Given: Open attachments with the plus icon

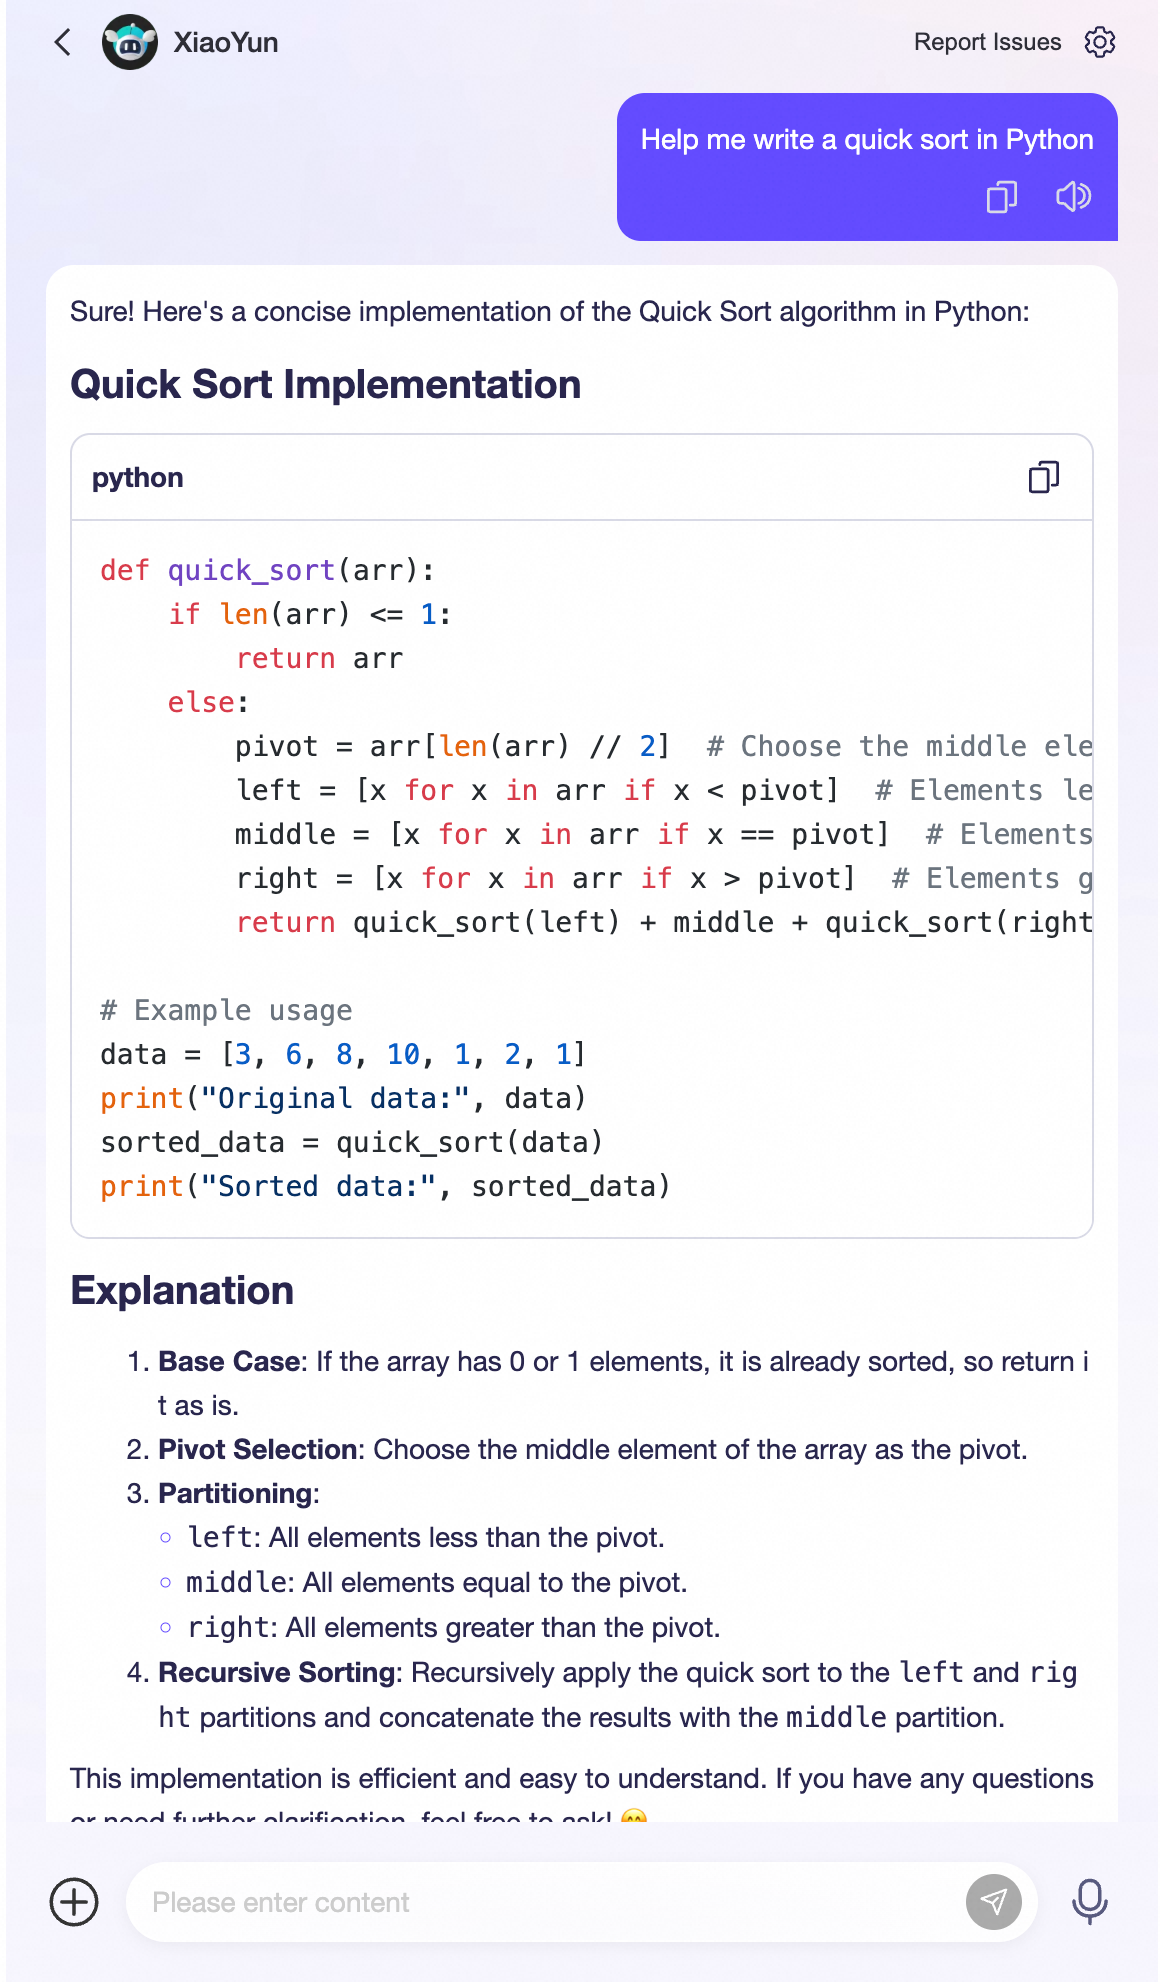Looking at the screenshot, I should (74, 1901).
